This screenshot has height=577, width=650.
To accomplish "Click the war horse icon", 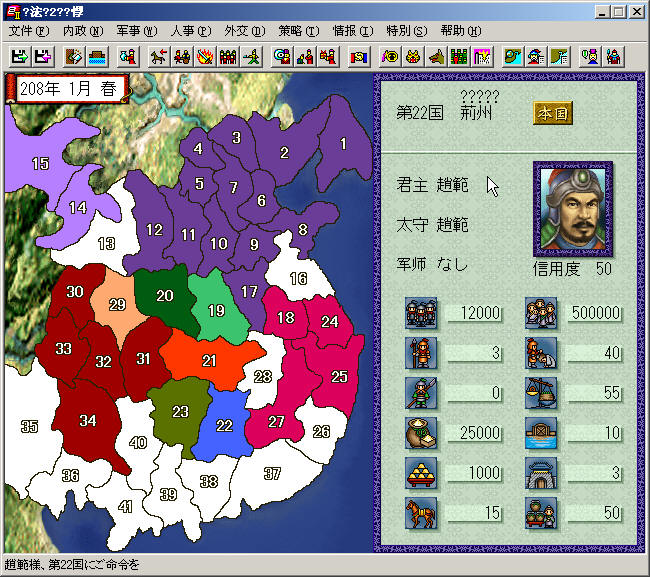I will tap(421, 511).
